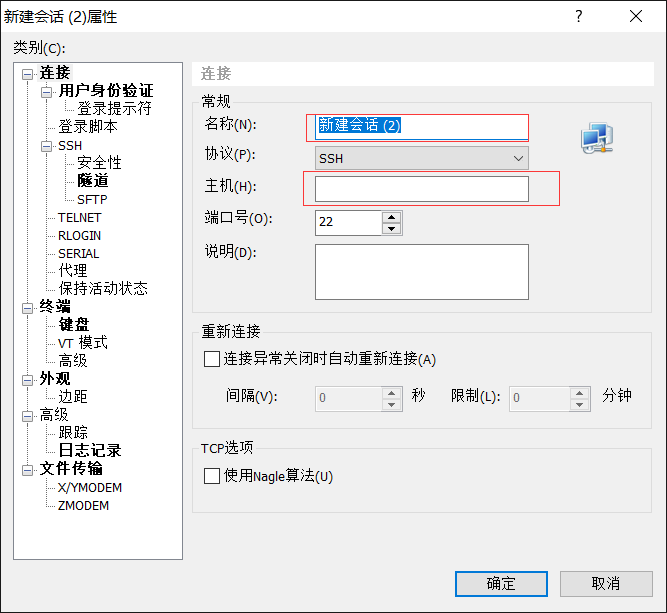Collapse the 终端 tree node
This screenshot has width=667, height=613.
[x=27, y=308]
